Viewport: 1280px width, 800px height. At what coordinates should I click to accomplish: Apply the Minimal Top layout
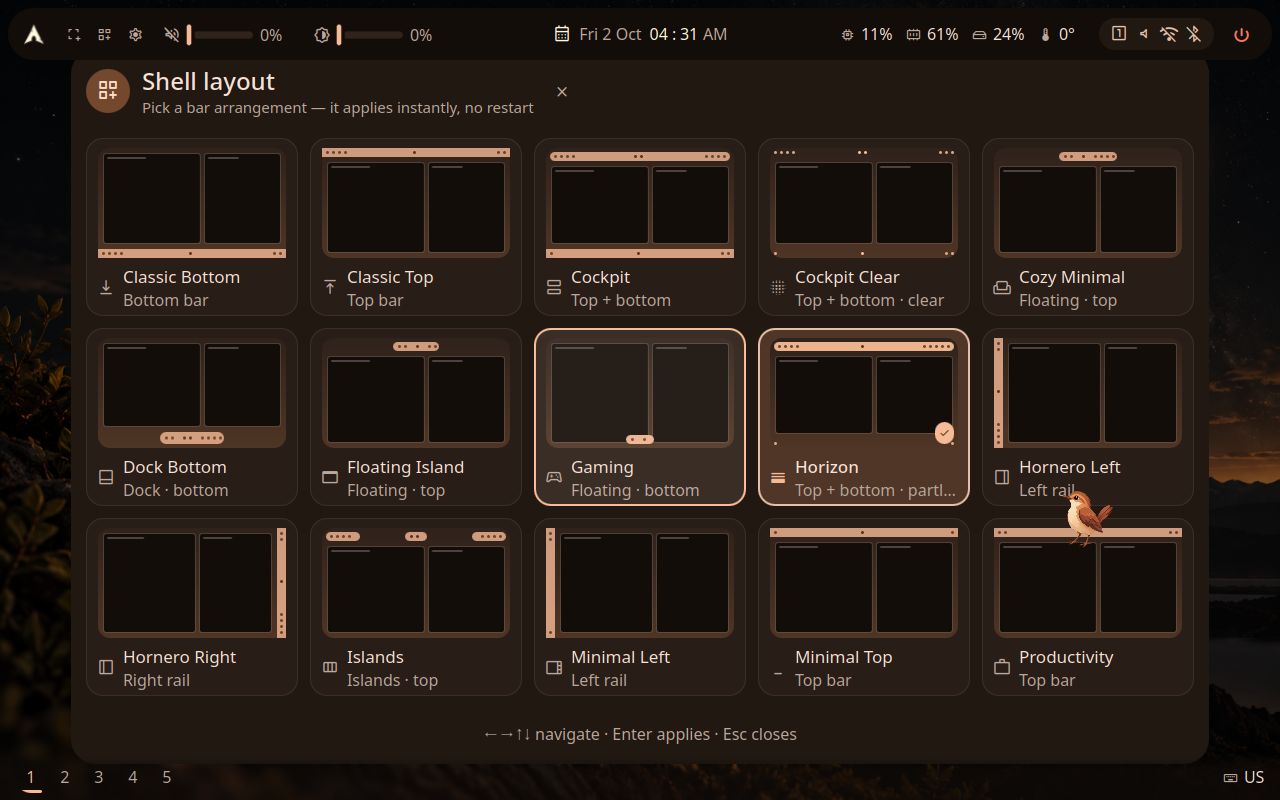pos(864,607)
